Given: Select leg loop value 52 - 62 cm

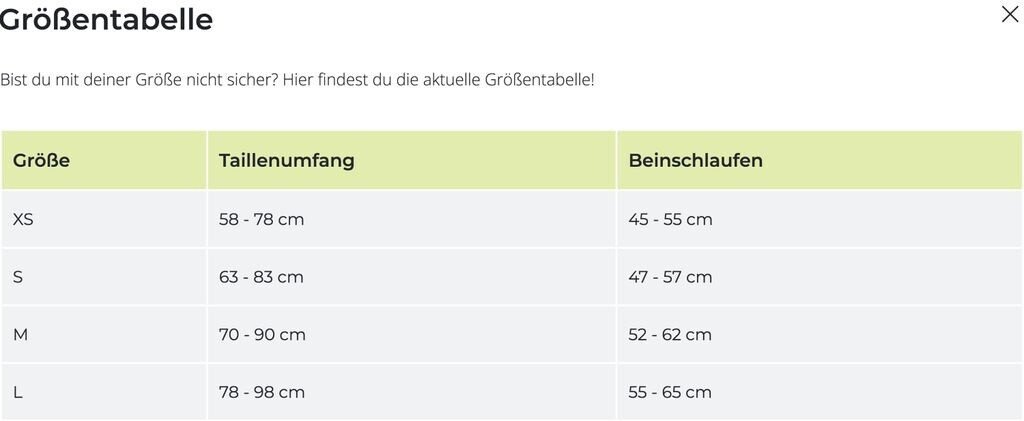Looking at the screenshot, I should [x=670, y=335].
